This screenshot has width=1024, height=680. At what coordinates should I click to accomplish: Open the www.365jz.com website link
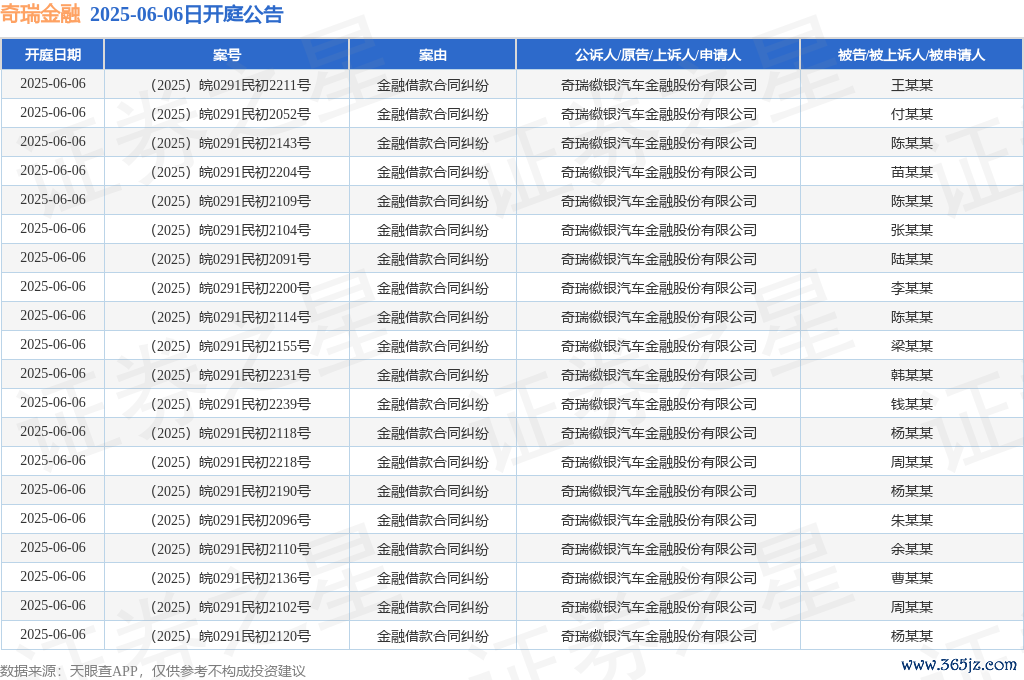[959, 665]
